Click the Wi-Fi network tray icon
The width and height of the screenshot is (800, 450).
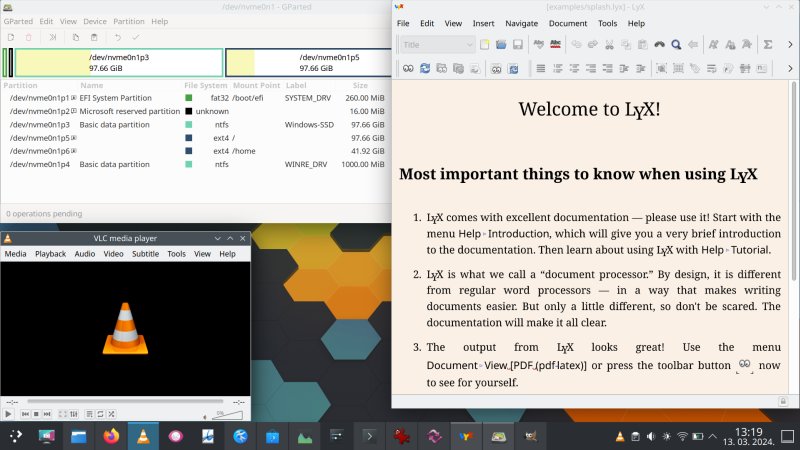(x=682, y=436)
